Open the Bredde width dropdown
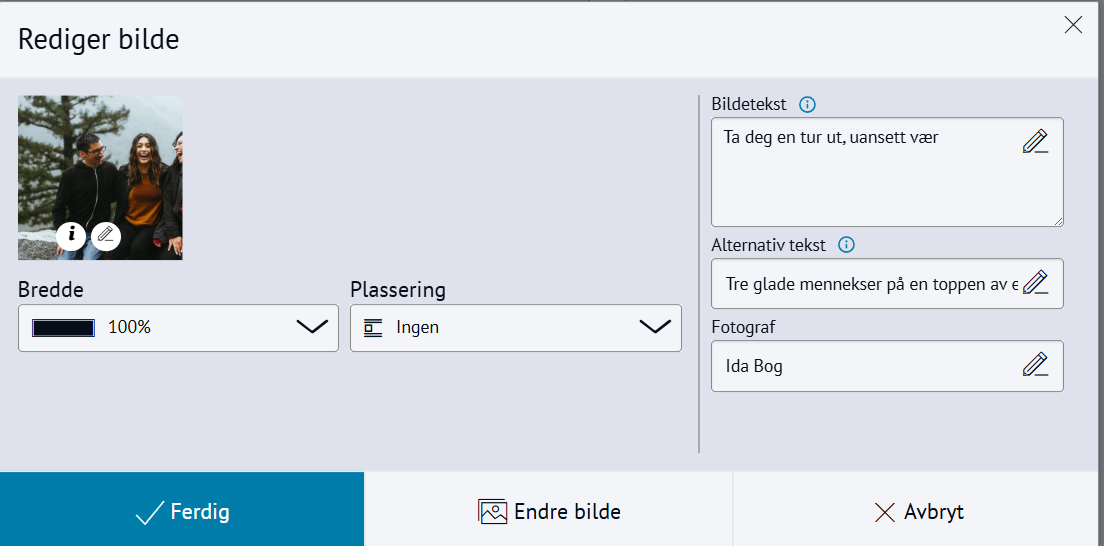This screenshot has height=546, width=1104. tap(178, 327)
